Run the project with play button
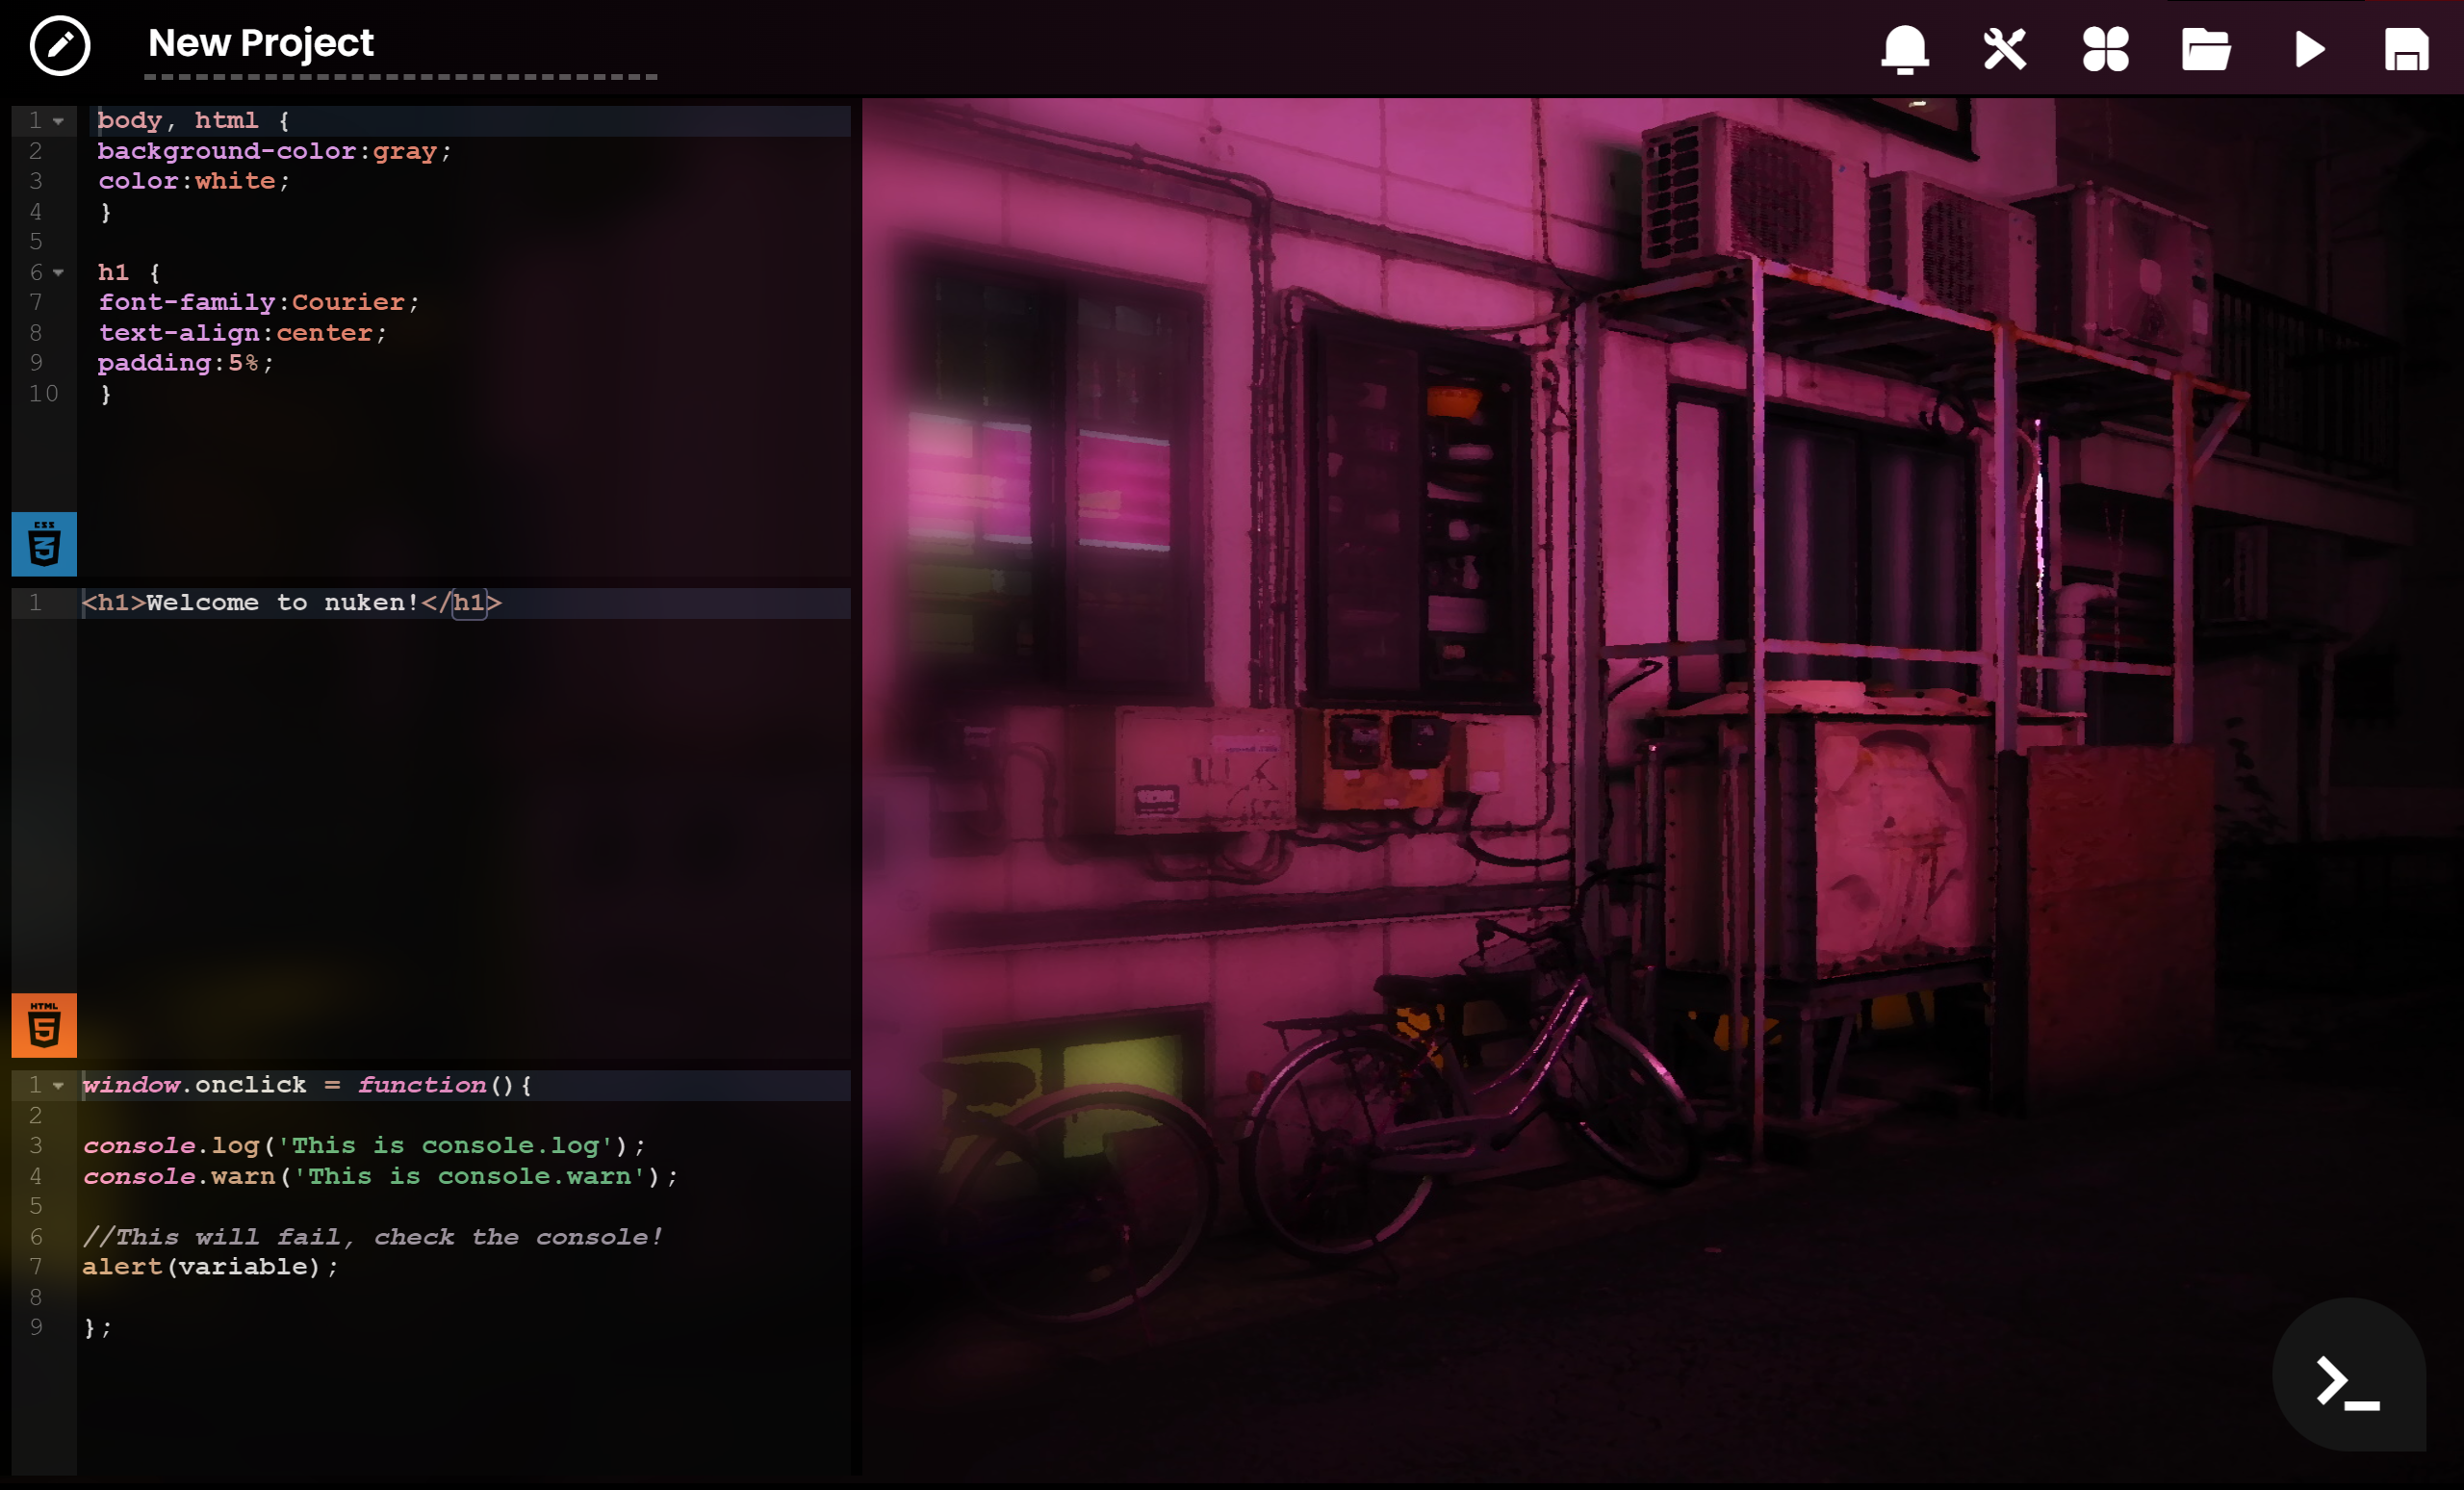2464x1490 pixels. (x=2308, y=49)
